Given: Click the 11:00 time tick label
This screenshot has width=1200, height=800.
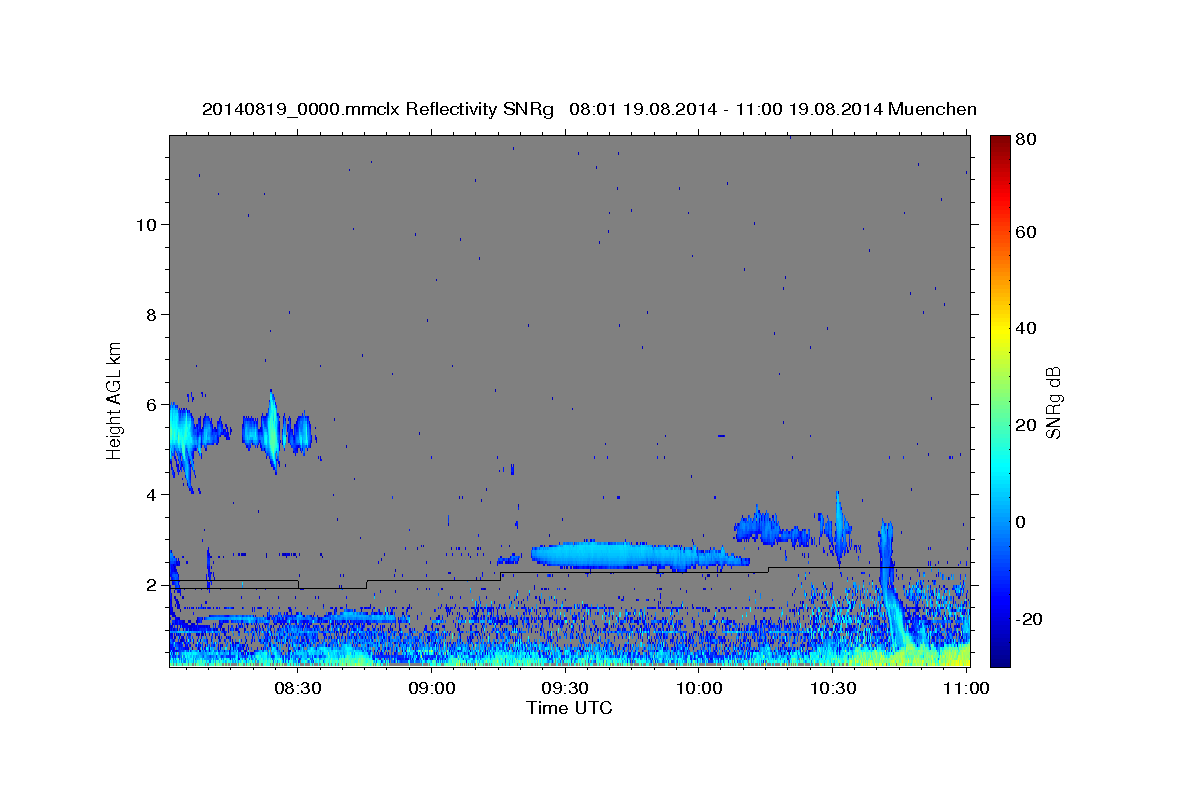Looking at the screenshot, I should 966,688.
